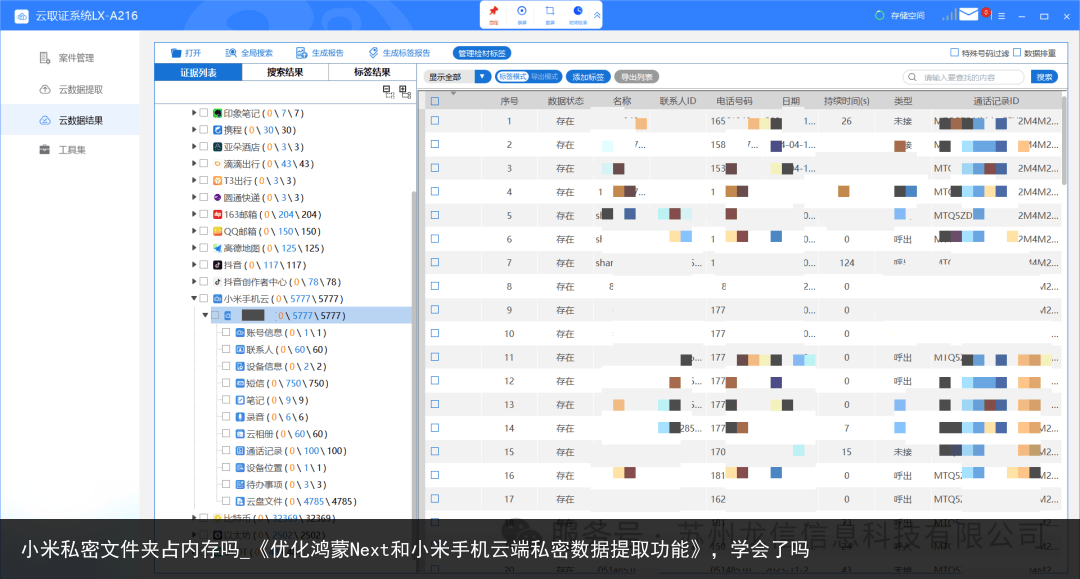The image size is (1080, 579).
Task: Check the 圆通快递 checkbox
Action: point(204,197)
